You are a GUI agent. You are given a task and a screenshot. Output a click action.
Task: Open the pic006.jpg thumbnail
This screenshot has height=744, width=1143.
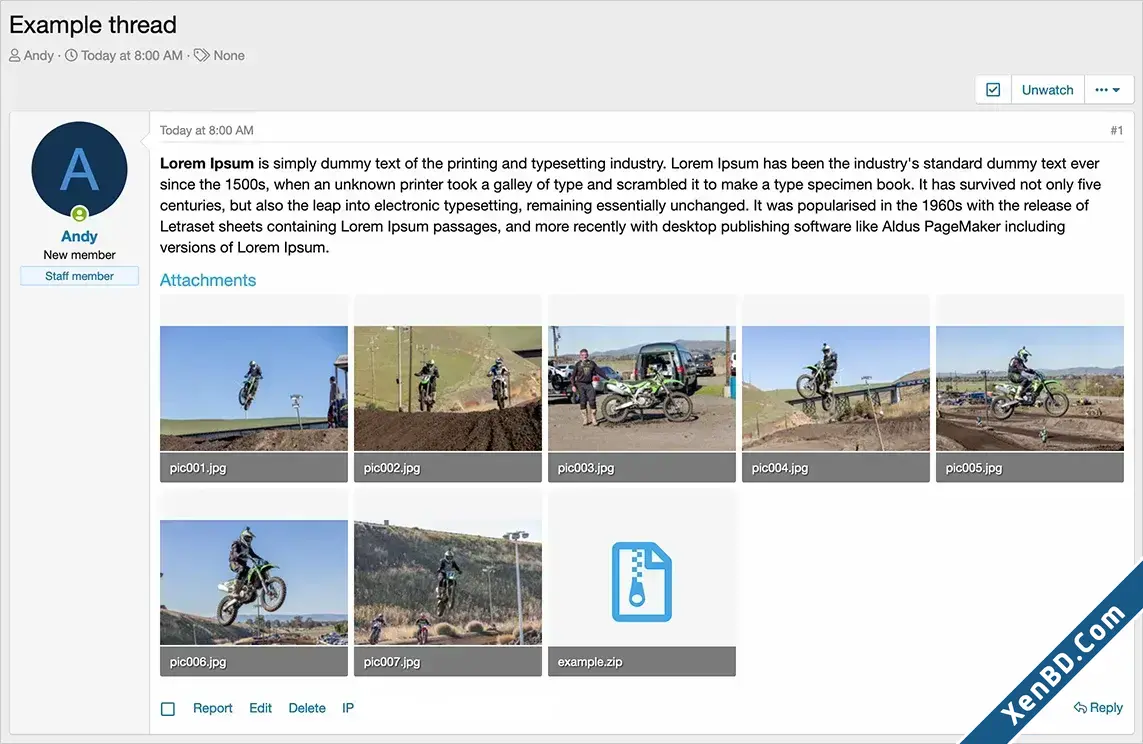click(254, 582)
